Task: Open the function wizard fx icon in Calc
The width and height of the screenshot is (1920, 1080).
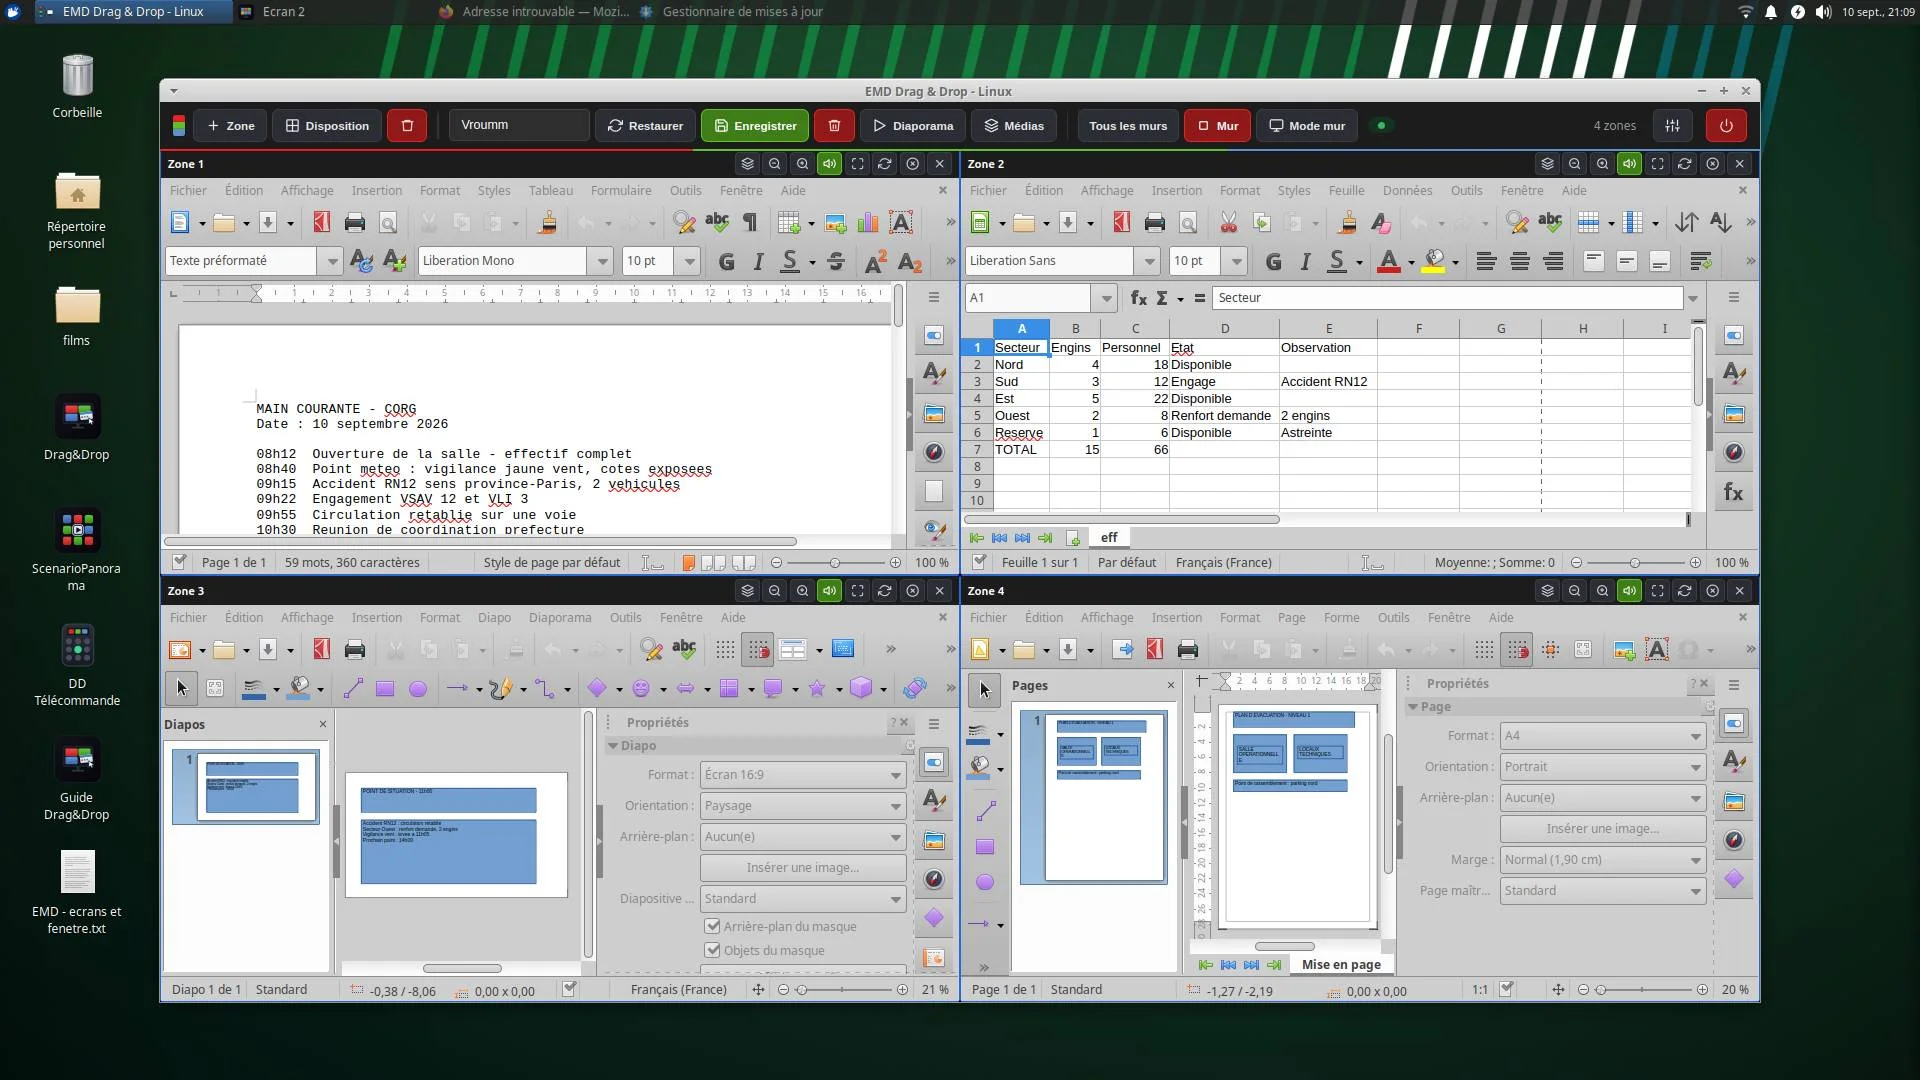Action: [x=1138, y=298]
